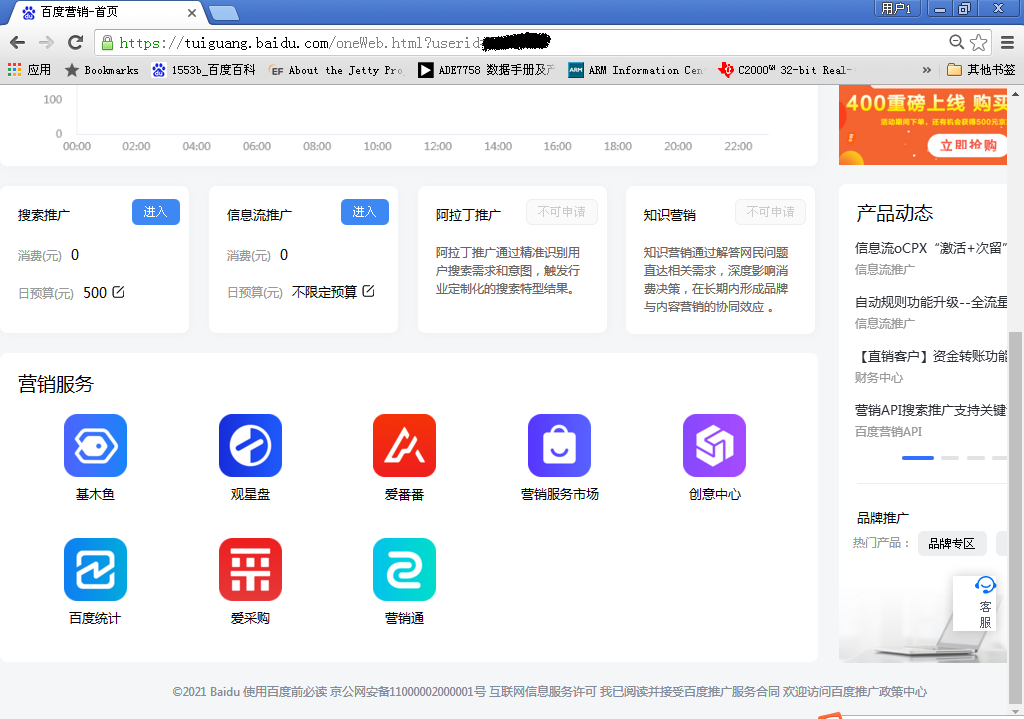View the site security lock info
This screenshot has width=1024, height=719.
[x=107, y=43]
